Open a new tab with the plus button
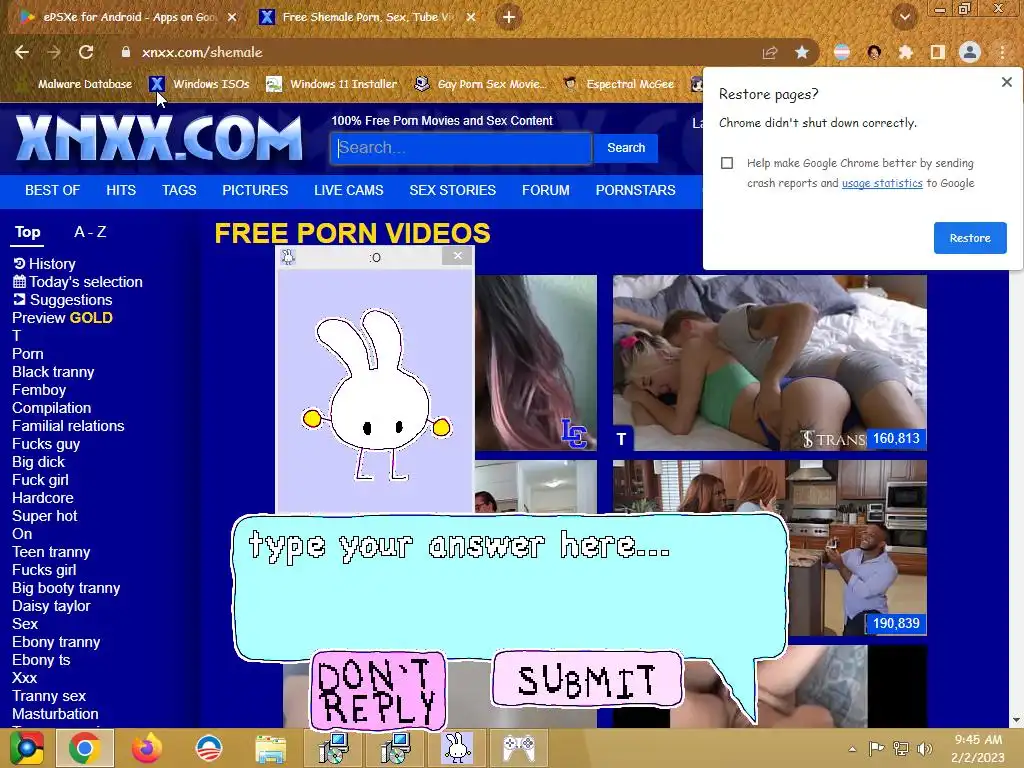 point(509,17)
